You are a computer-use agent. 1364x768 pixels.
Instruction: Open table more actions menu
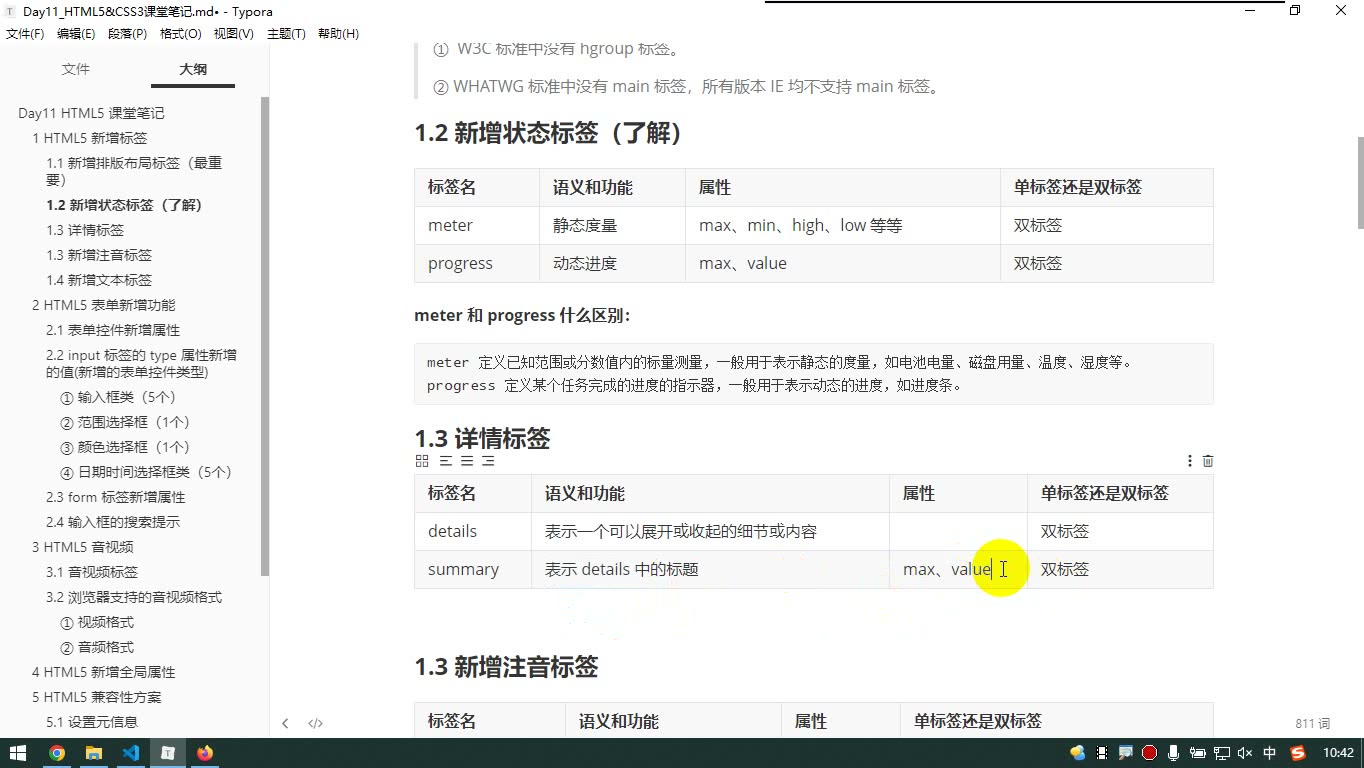1190,461
